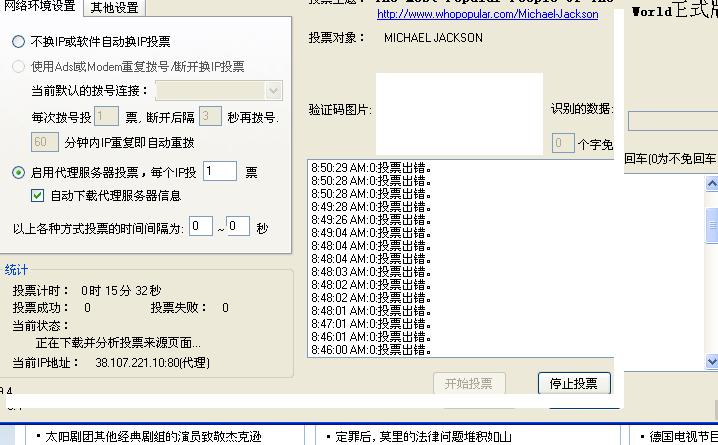Enable the 启用代理服务器投票 radio option
The image size is (718, 445).
pos(19,173)
